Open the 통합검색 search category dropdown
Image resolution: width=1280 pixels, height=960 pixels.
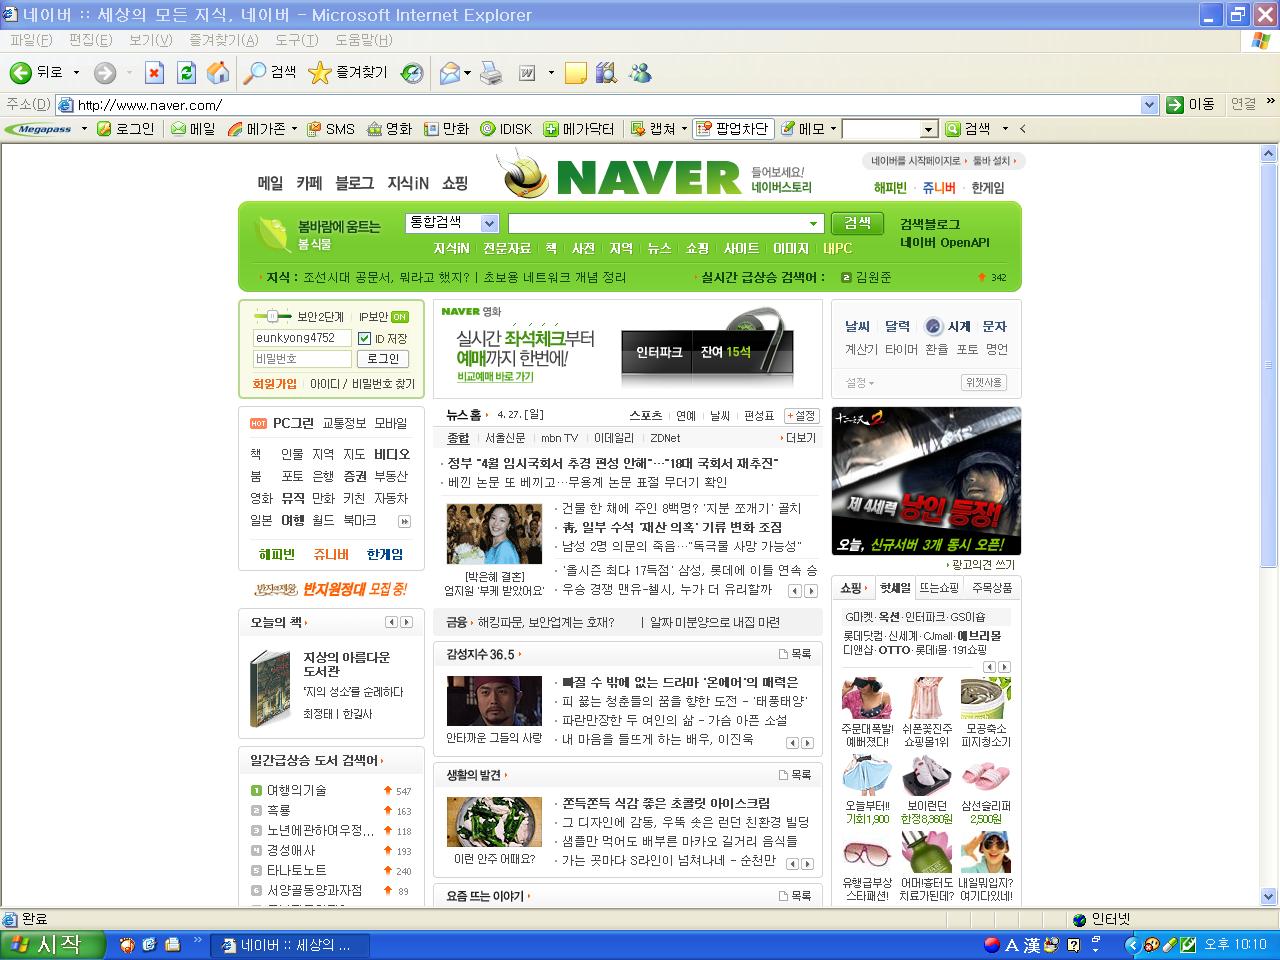[489, 224]
